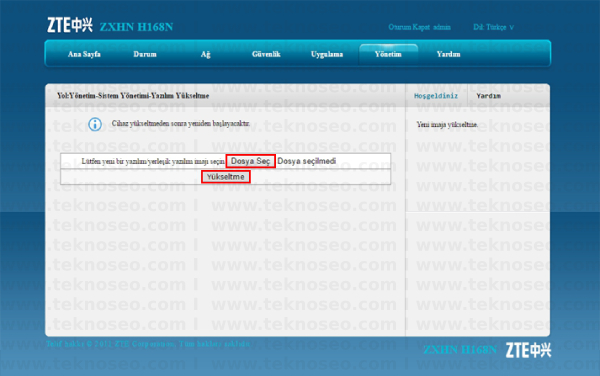
Task: Click the breadcrumb path Yönetim-Sistem Yönetimi
Action: [109, 96]
